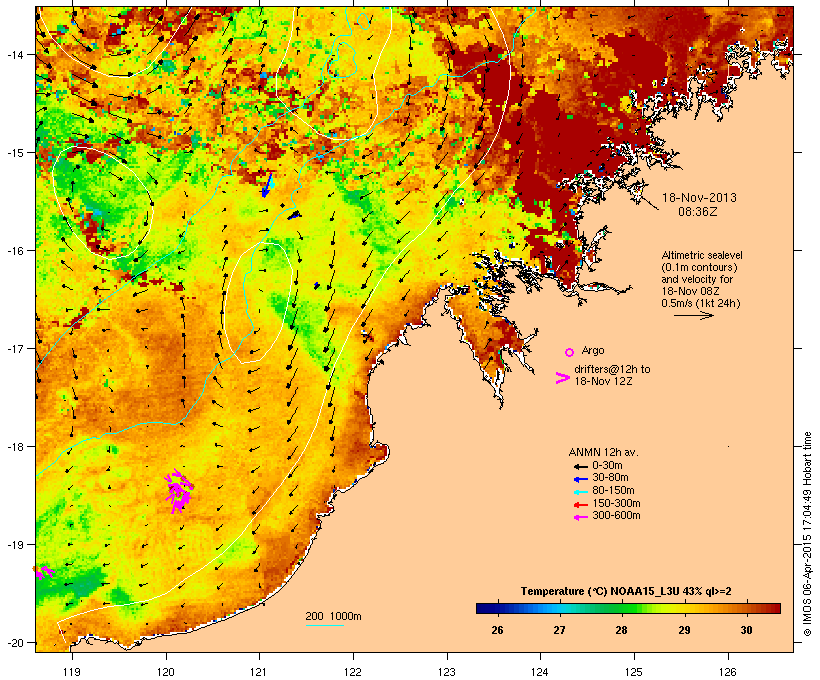Click latitude axis label -15
The image size is (820, 680).
pos(15,153)
